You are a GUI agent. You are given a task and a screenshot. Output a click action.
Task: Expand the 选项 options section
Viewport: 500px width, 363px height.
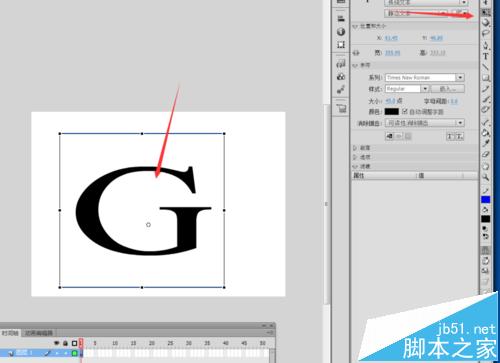click(355, 157)
